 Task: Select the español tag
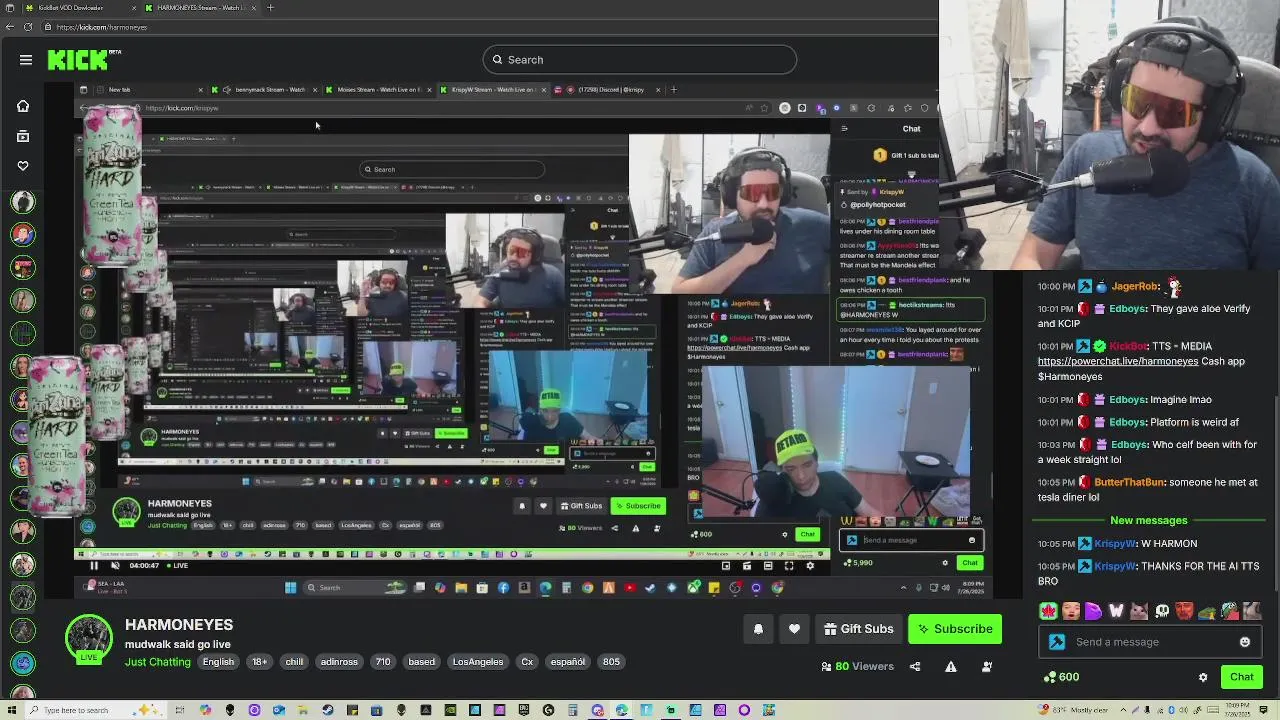(568, 662)
